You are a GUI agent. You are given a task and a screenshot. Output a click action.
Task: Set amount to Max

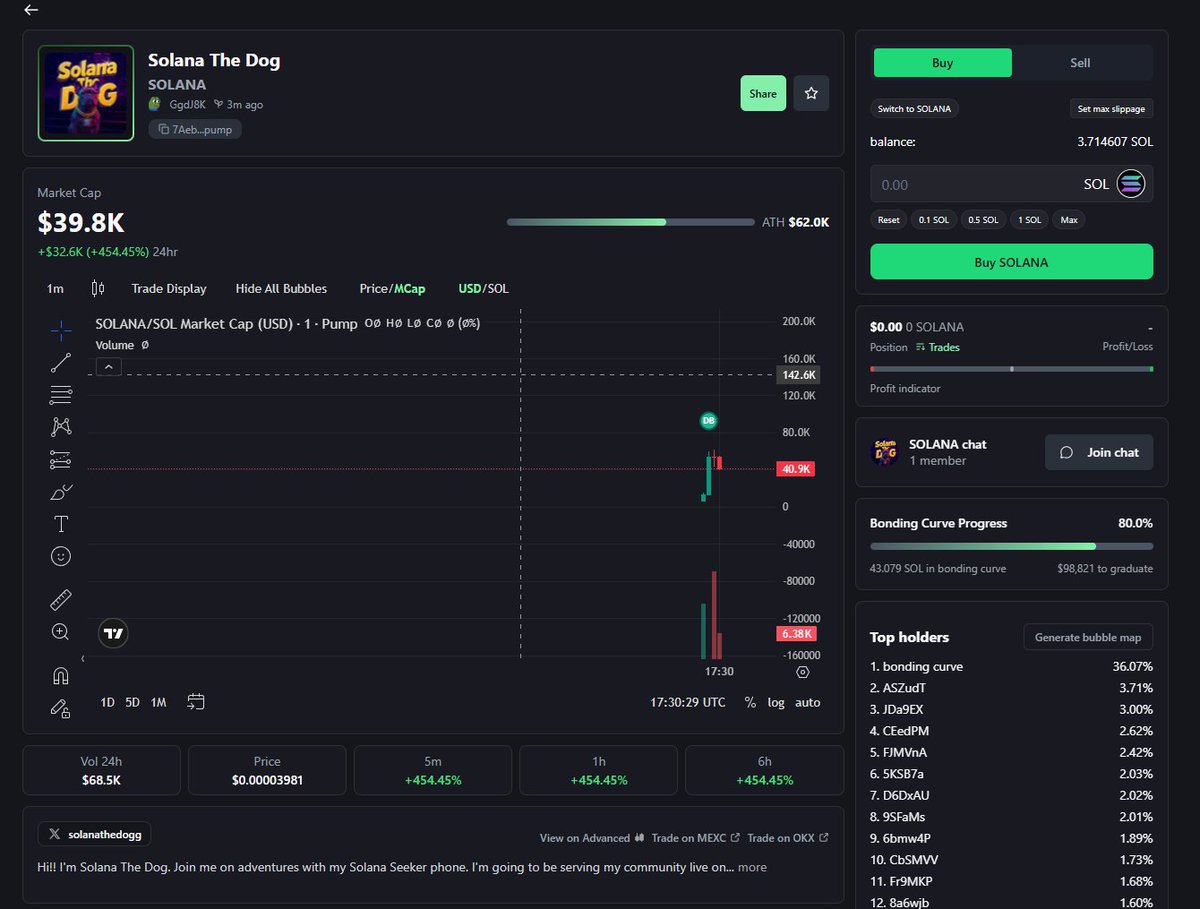coord(1069,220)
